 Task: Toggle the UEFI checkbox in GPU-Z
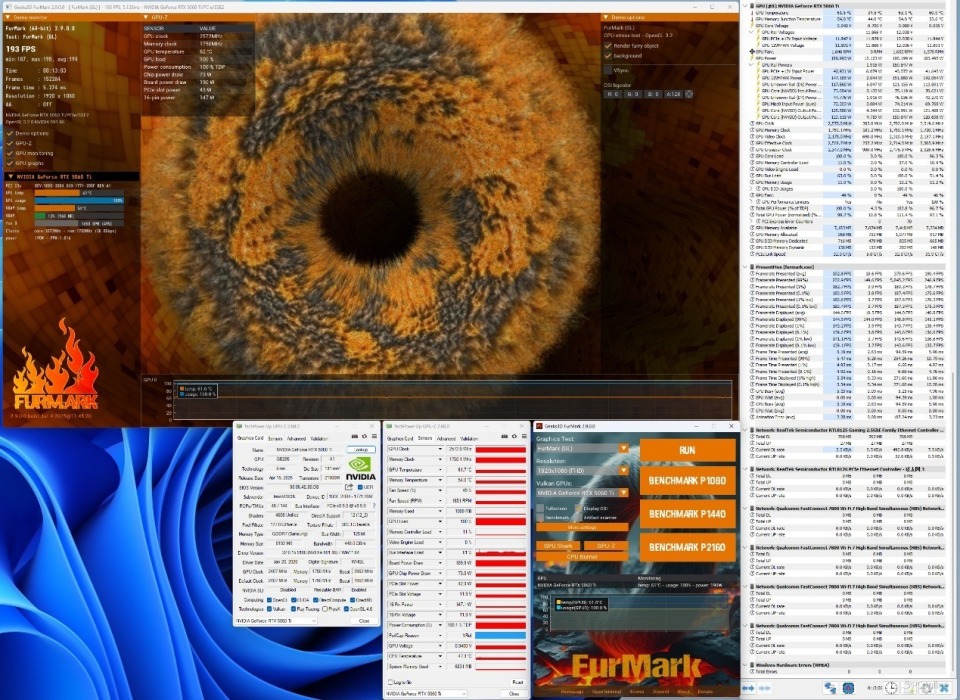[360, 487]
